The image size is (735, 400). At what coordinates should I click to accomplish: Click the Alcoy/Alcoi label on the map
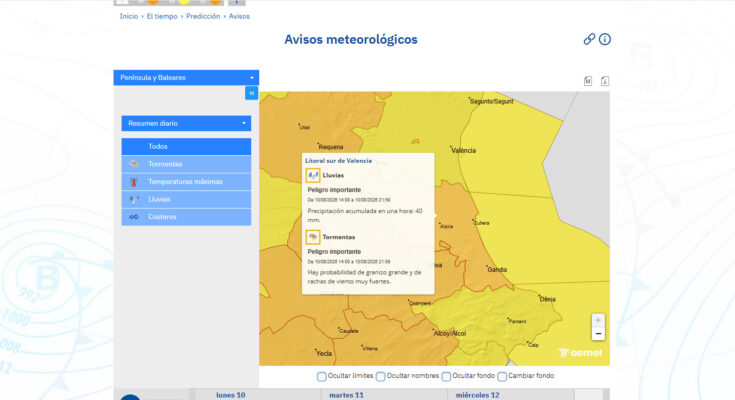(x=450, y=333)
